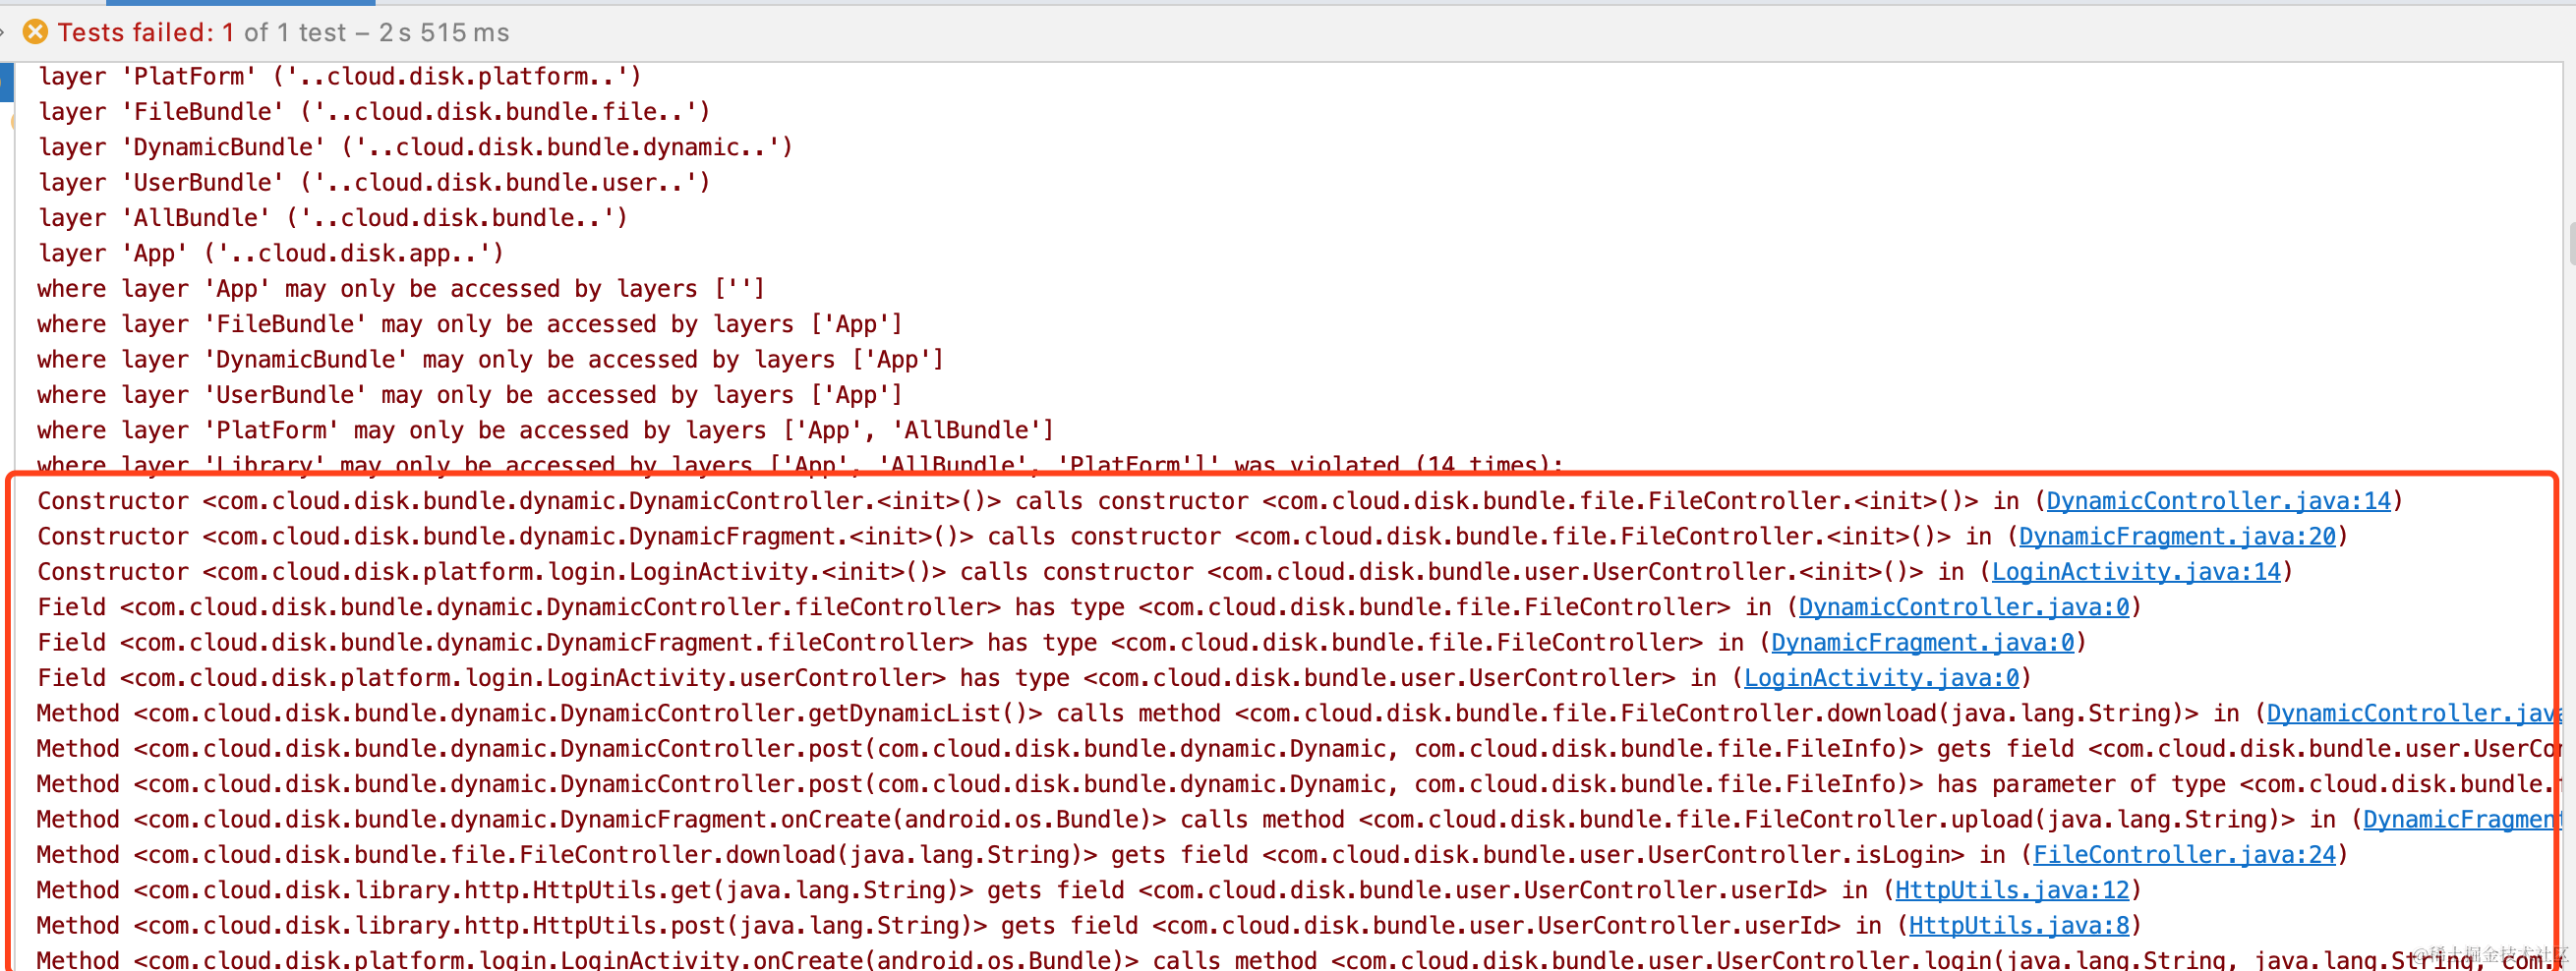Click the orange test failed status icon

pyautogui.click(x=35, y=32)
